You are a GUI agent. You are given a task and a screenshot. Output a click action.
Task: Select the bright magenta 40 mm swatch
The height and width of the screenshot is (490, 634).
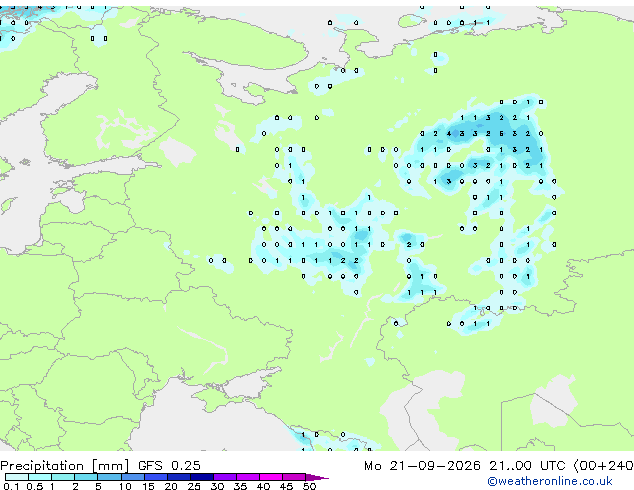pos(271,477)
